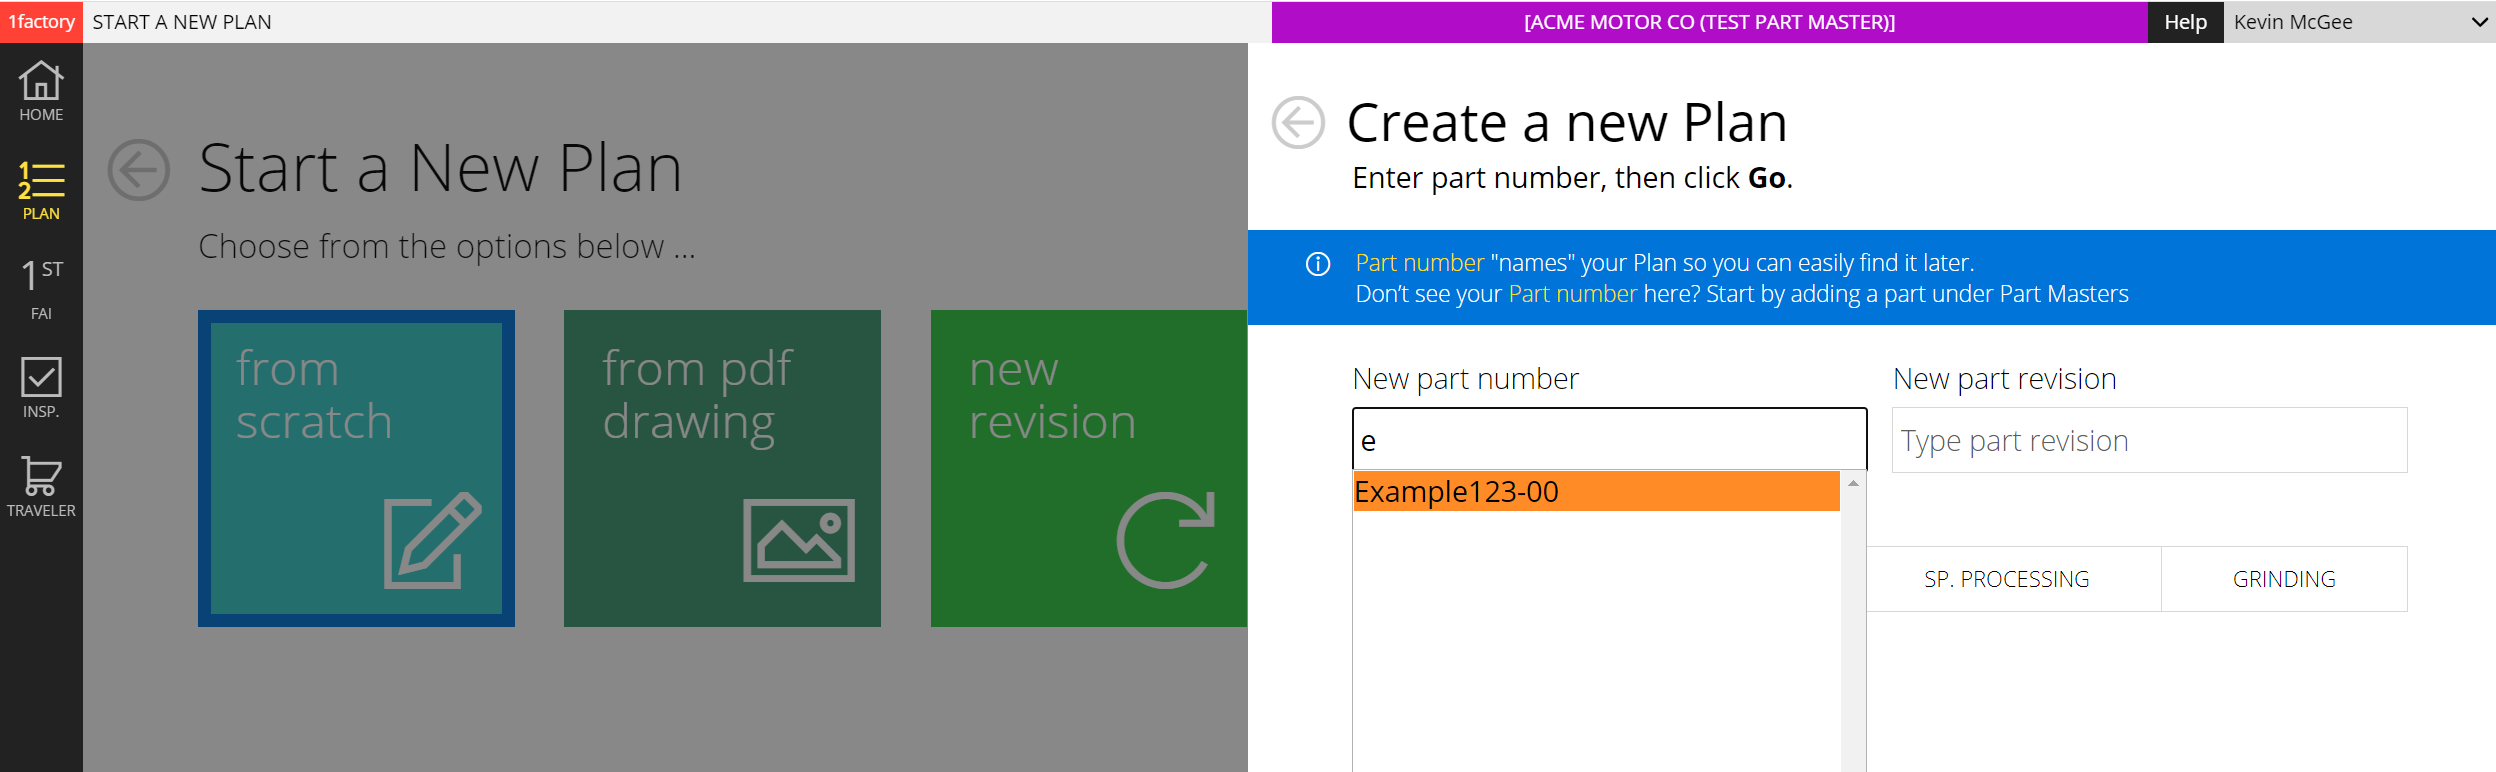Choose the new revision tile
The width and height of the screenshot is (2496, 772).
(x=1088, y=468)
